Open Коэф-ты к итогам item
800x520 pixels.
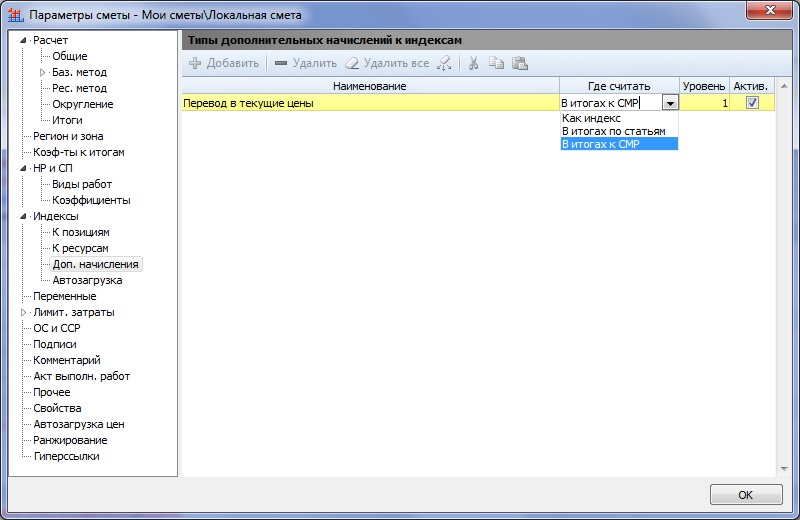(x=79, y=152)
